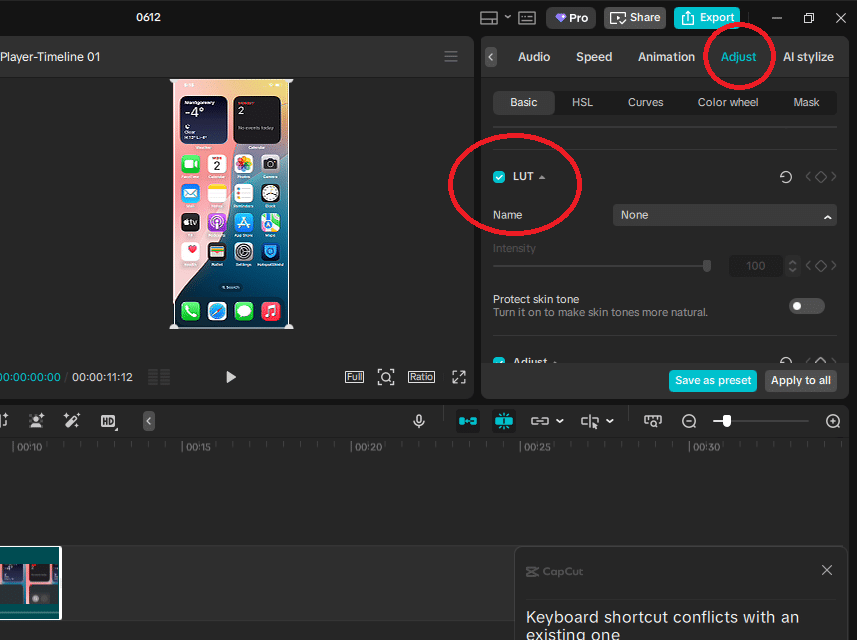This screenshot has height=640, width=857.
Task: Click the preview axis icon
Action: (x=653, y=421)
